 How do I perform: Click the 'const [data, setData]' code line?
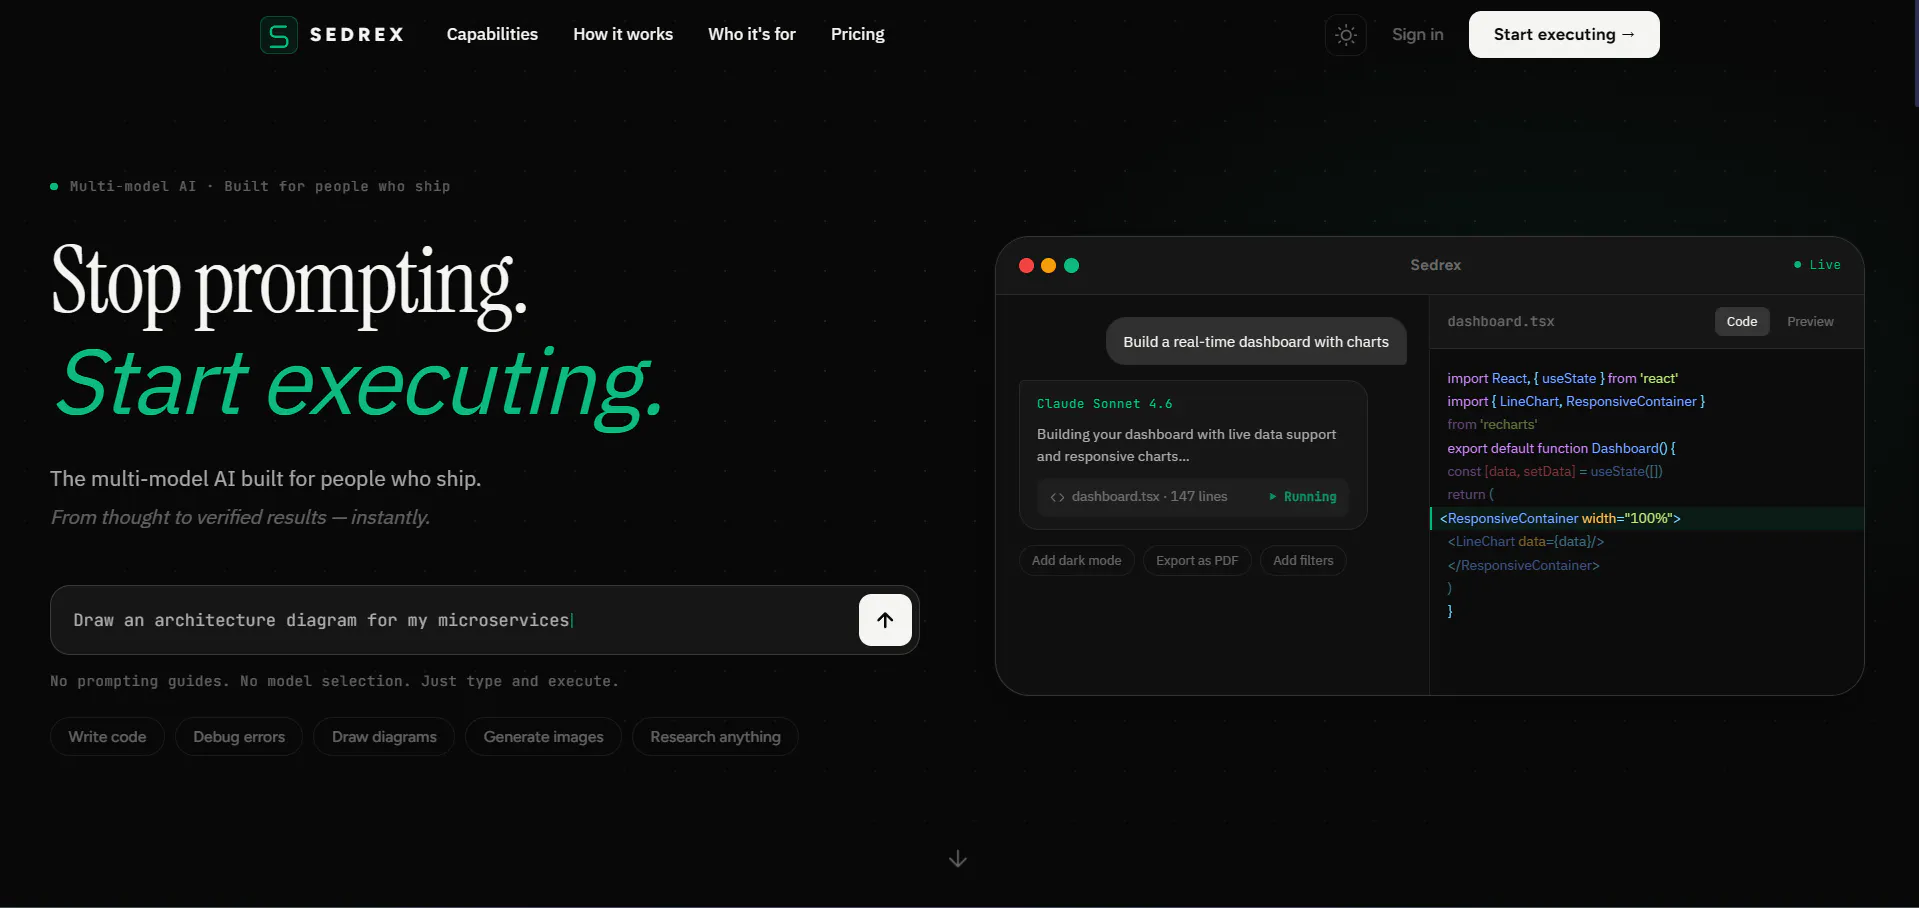1554,471
